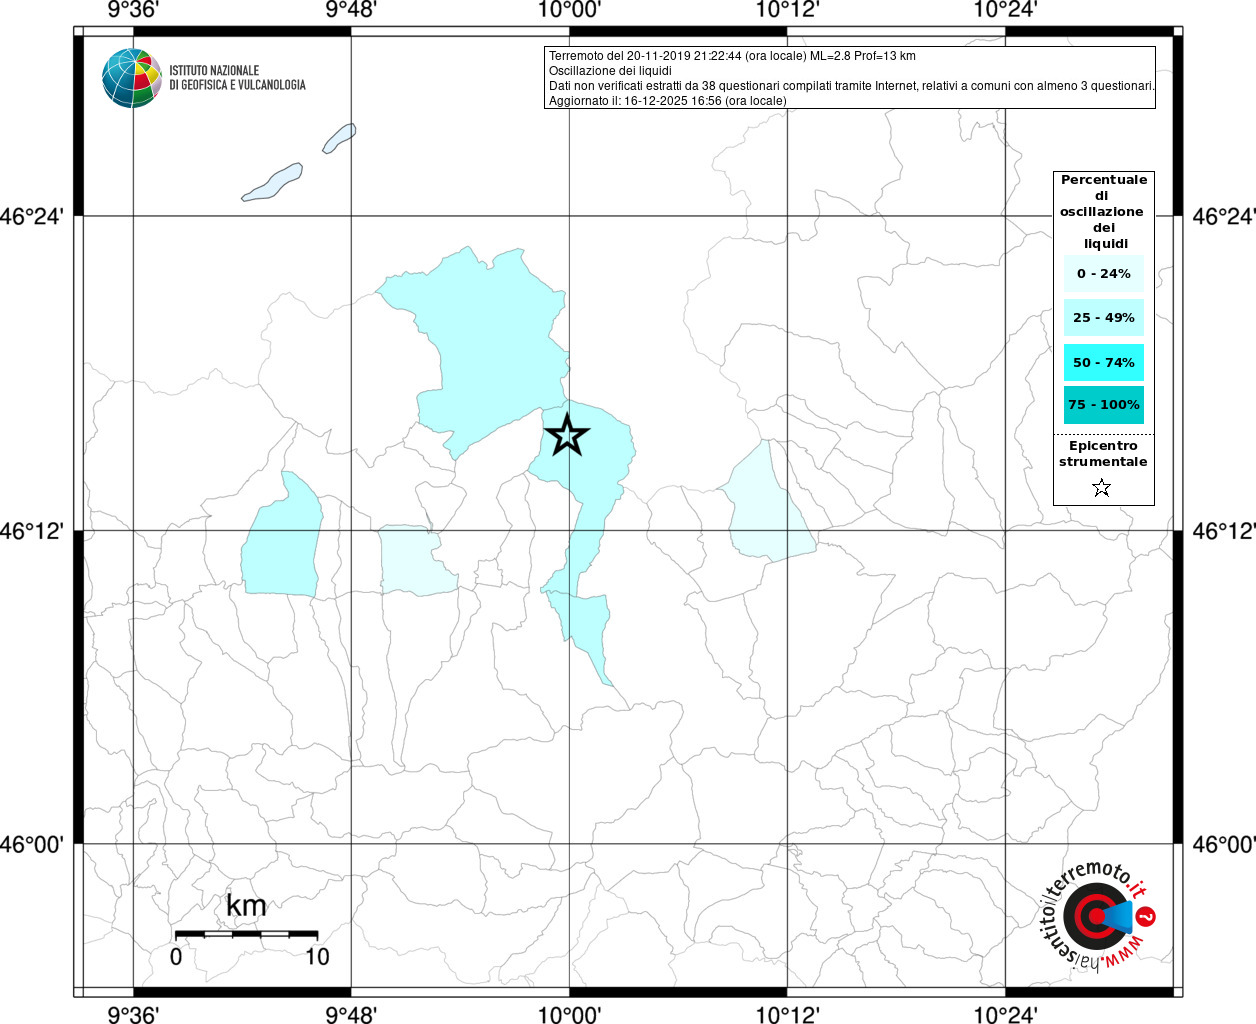The image size is (1256, 1024).
Task: Click the right axis label 46°00'
Action: click(1224, 845)
